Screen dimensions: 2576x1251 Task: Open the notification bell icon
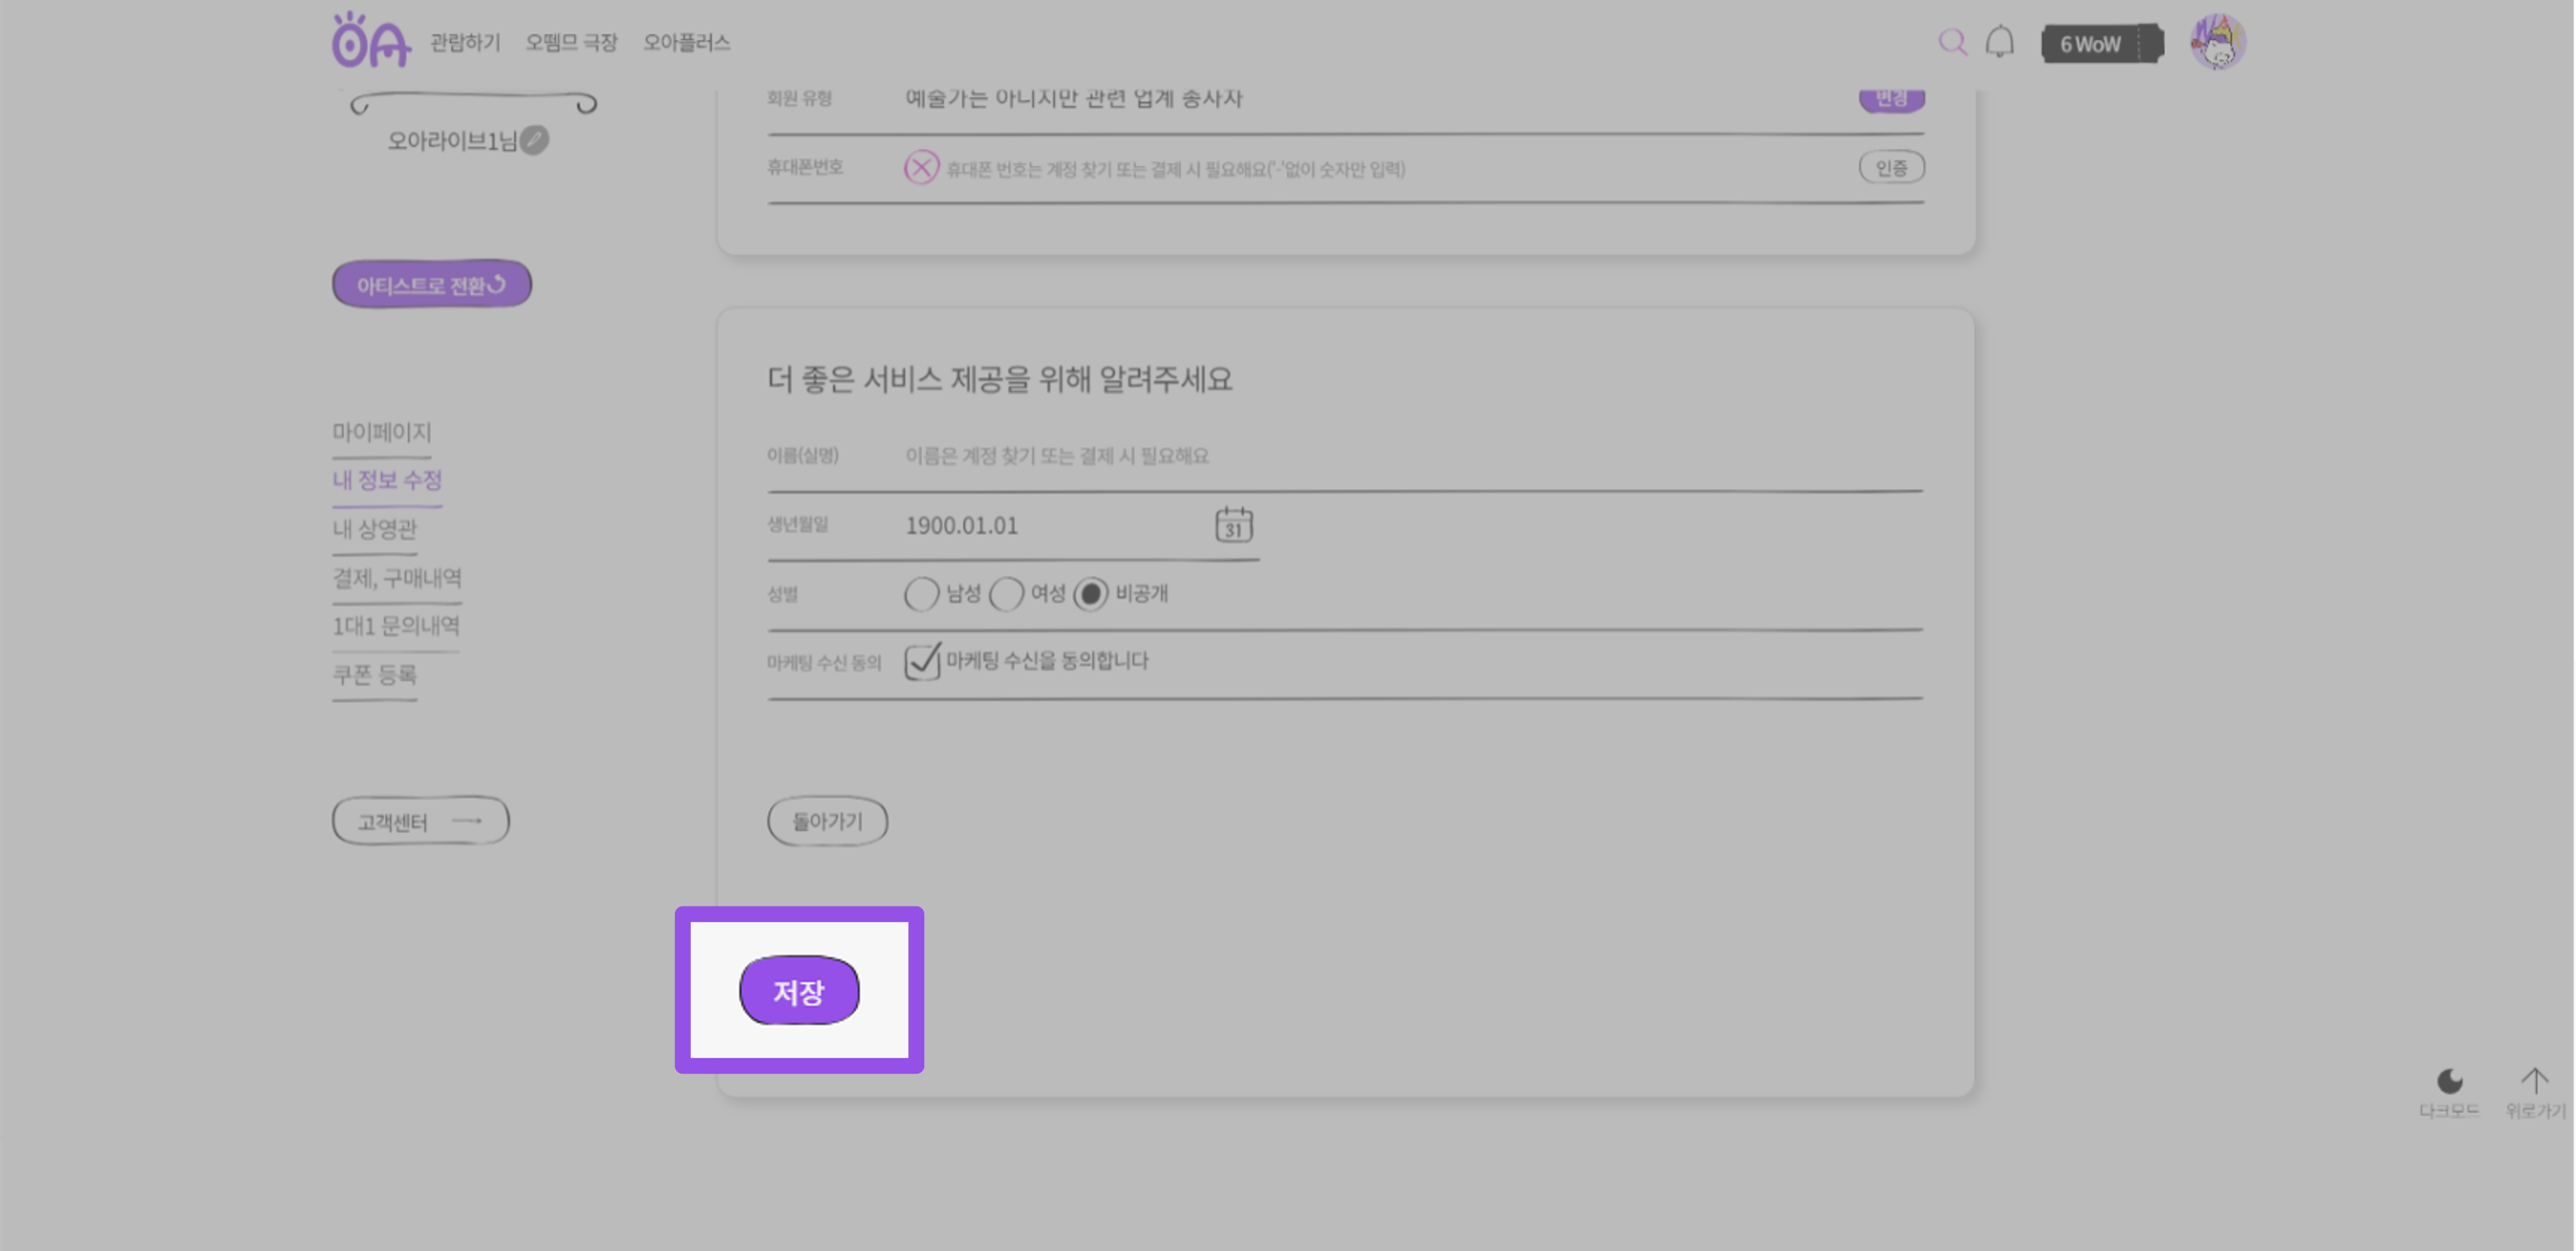(x=2000, y=42)
